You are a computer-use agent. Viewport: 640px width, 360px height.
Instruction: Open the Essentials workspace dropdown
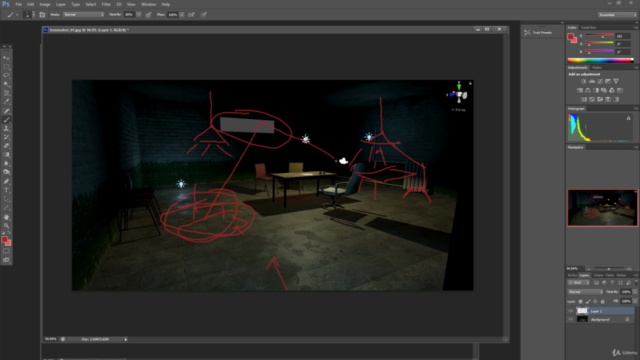click(x=618, y=15)
